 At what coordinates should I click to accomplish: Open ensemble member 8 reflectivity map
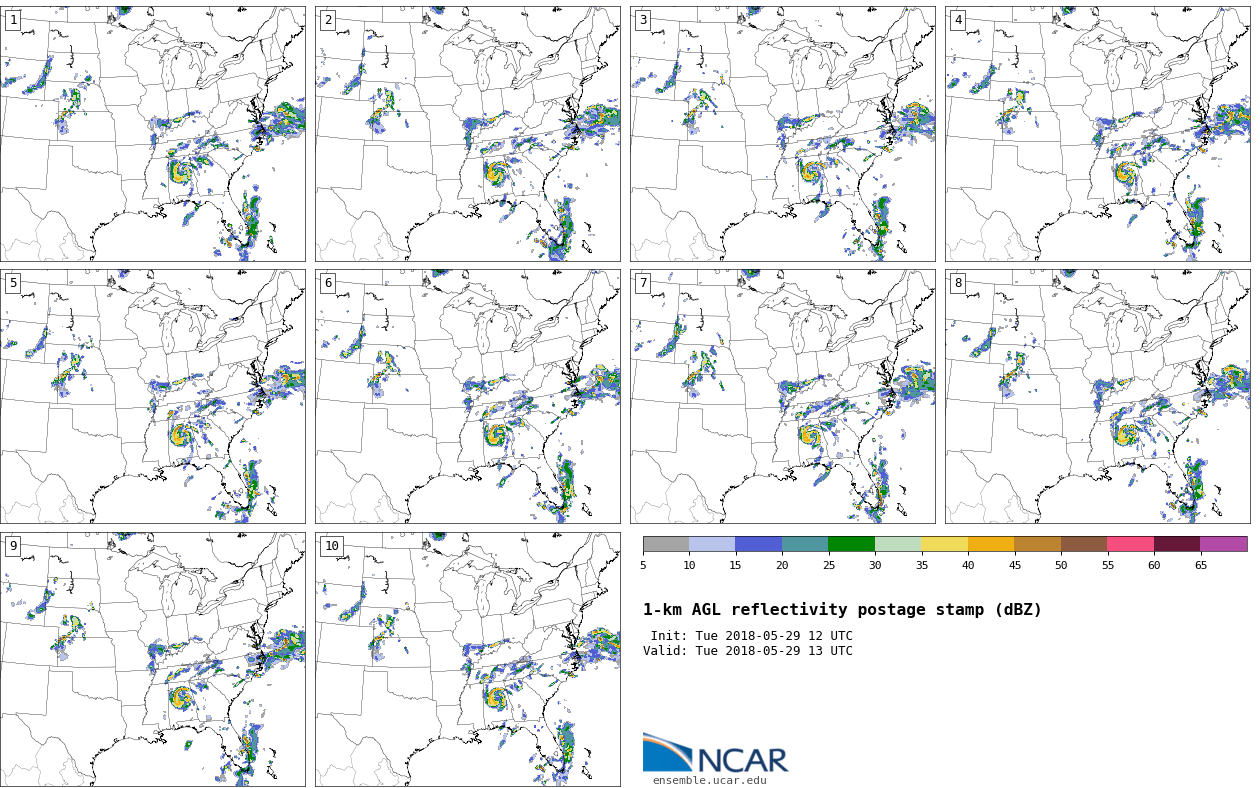click(x=1098, y=396)
